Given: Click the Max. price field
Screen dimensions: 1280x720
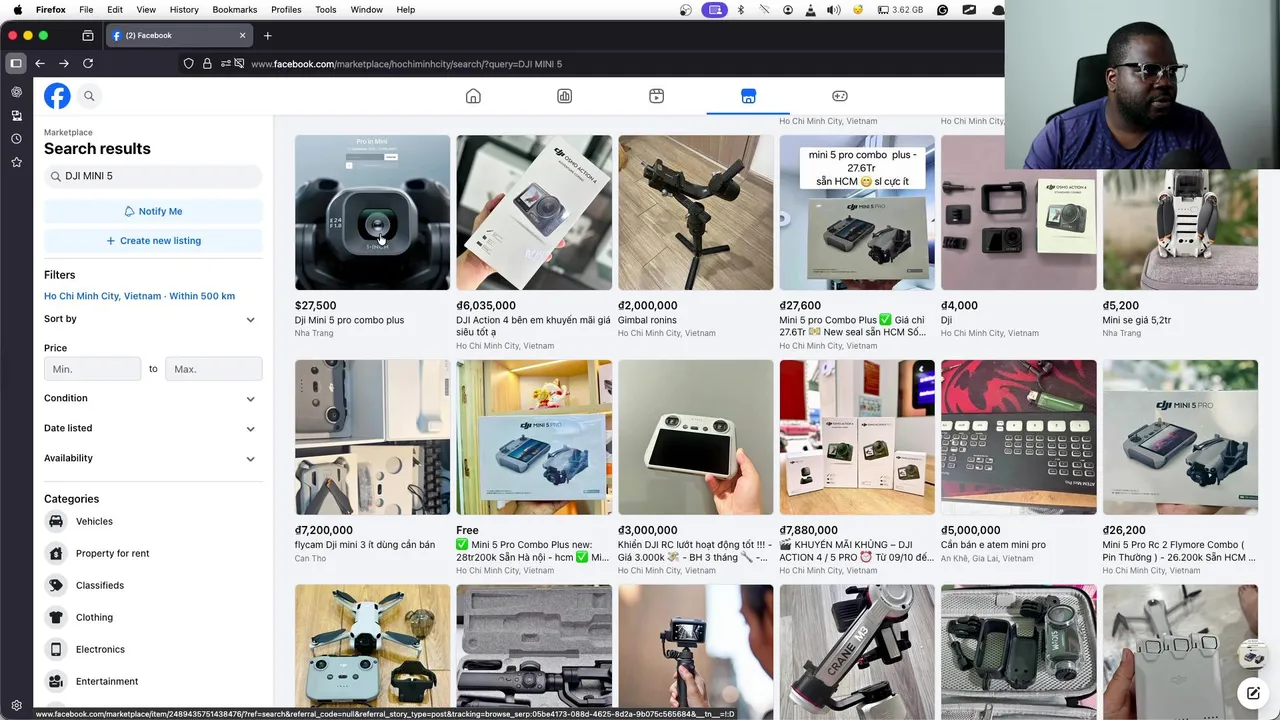Looking at the screenshot, I should pyautogui.click(x=213, y=369).
